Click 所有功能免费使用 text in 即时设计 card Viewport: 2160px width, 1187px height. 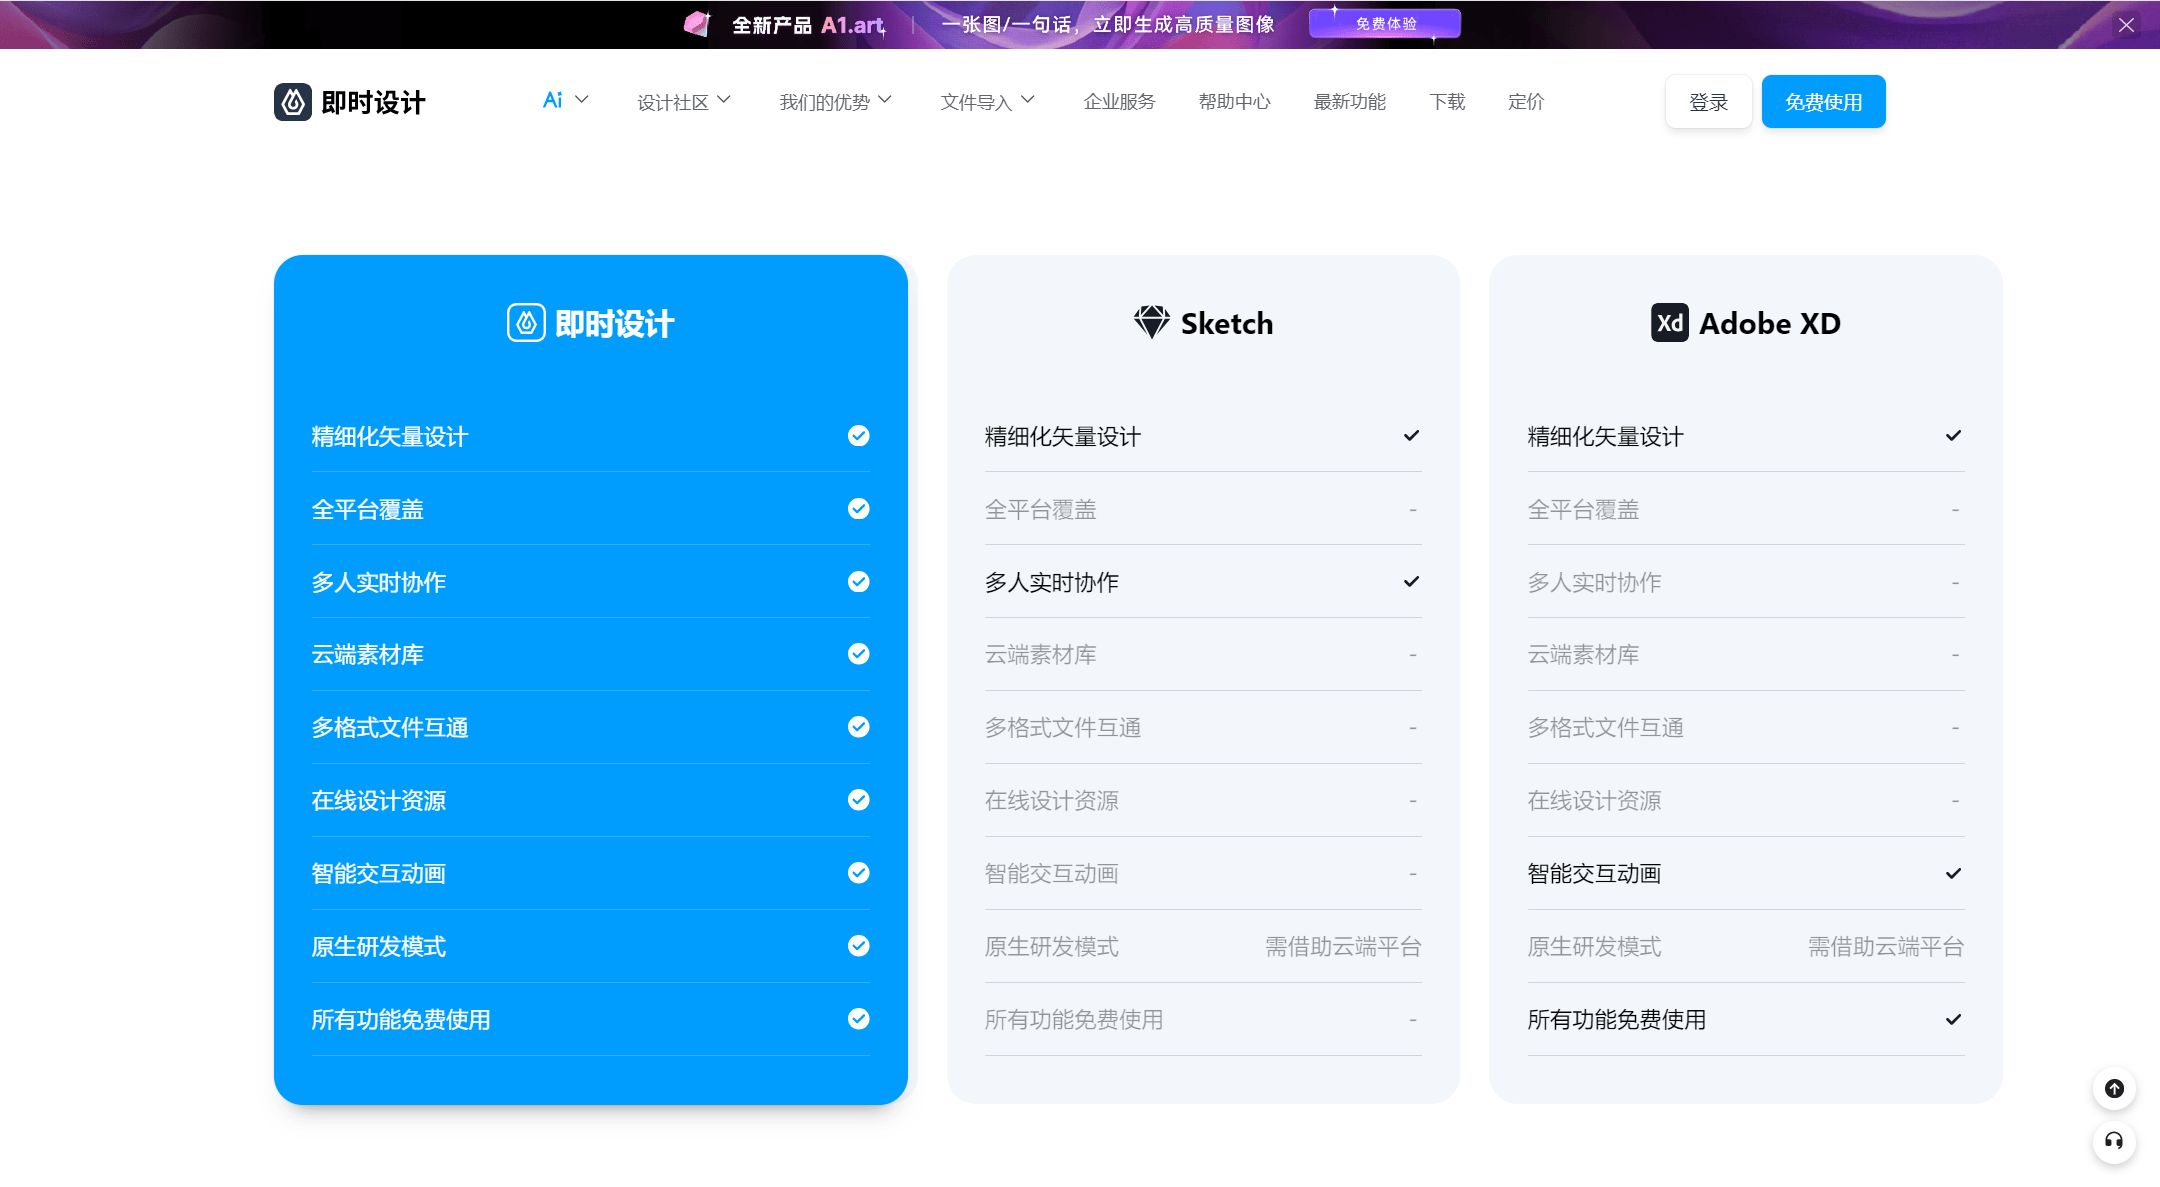coord(401,1020)
